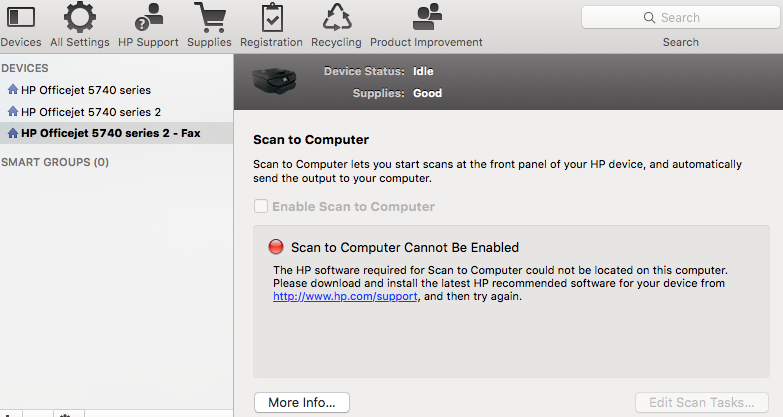This screenshot has width=783, height=417.
Task: Toggle the Devices sidebar icon
Action: pos(20,18)
